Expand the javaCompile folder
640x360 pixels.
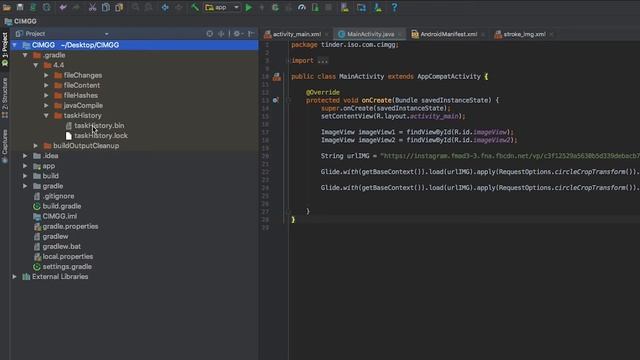[46, 105]
